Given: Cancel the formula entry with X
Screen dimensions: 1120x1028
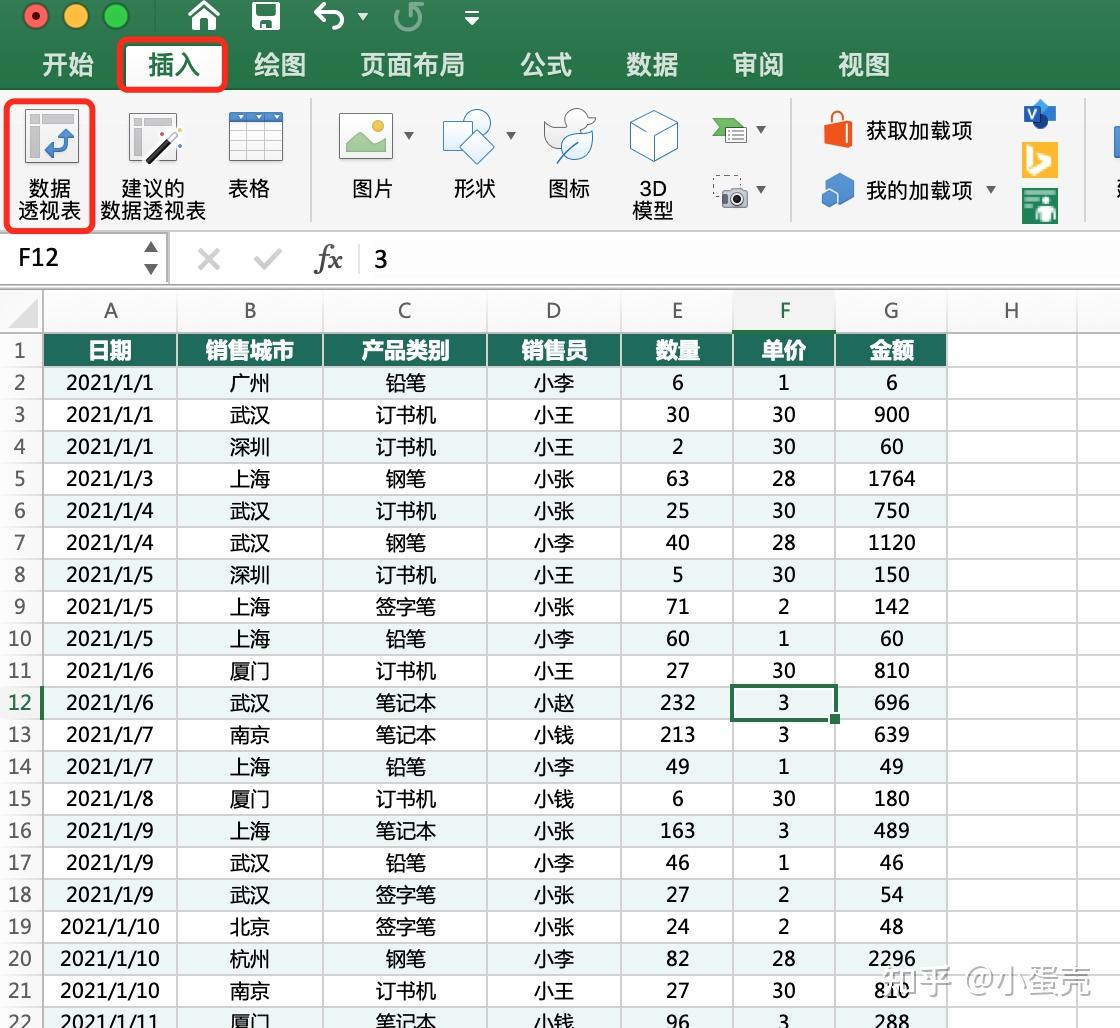Looking at the screenshot, I should [x=209, y=259].
